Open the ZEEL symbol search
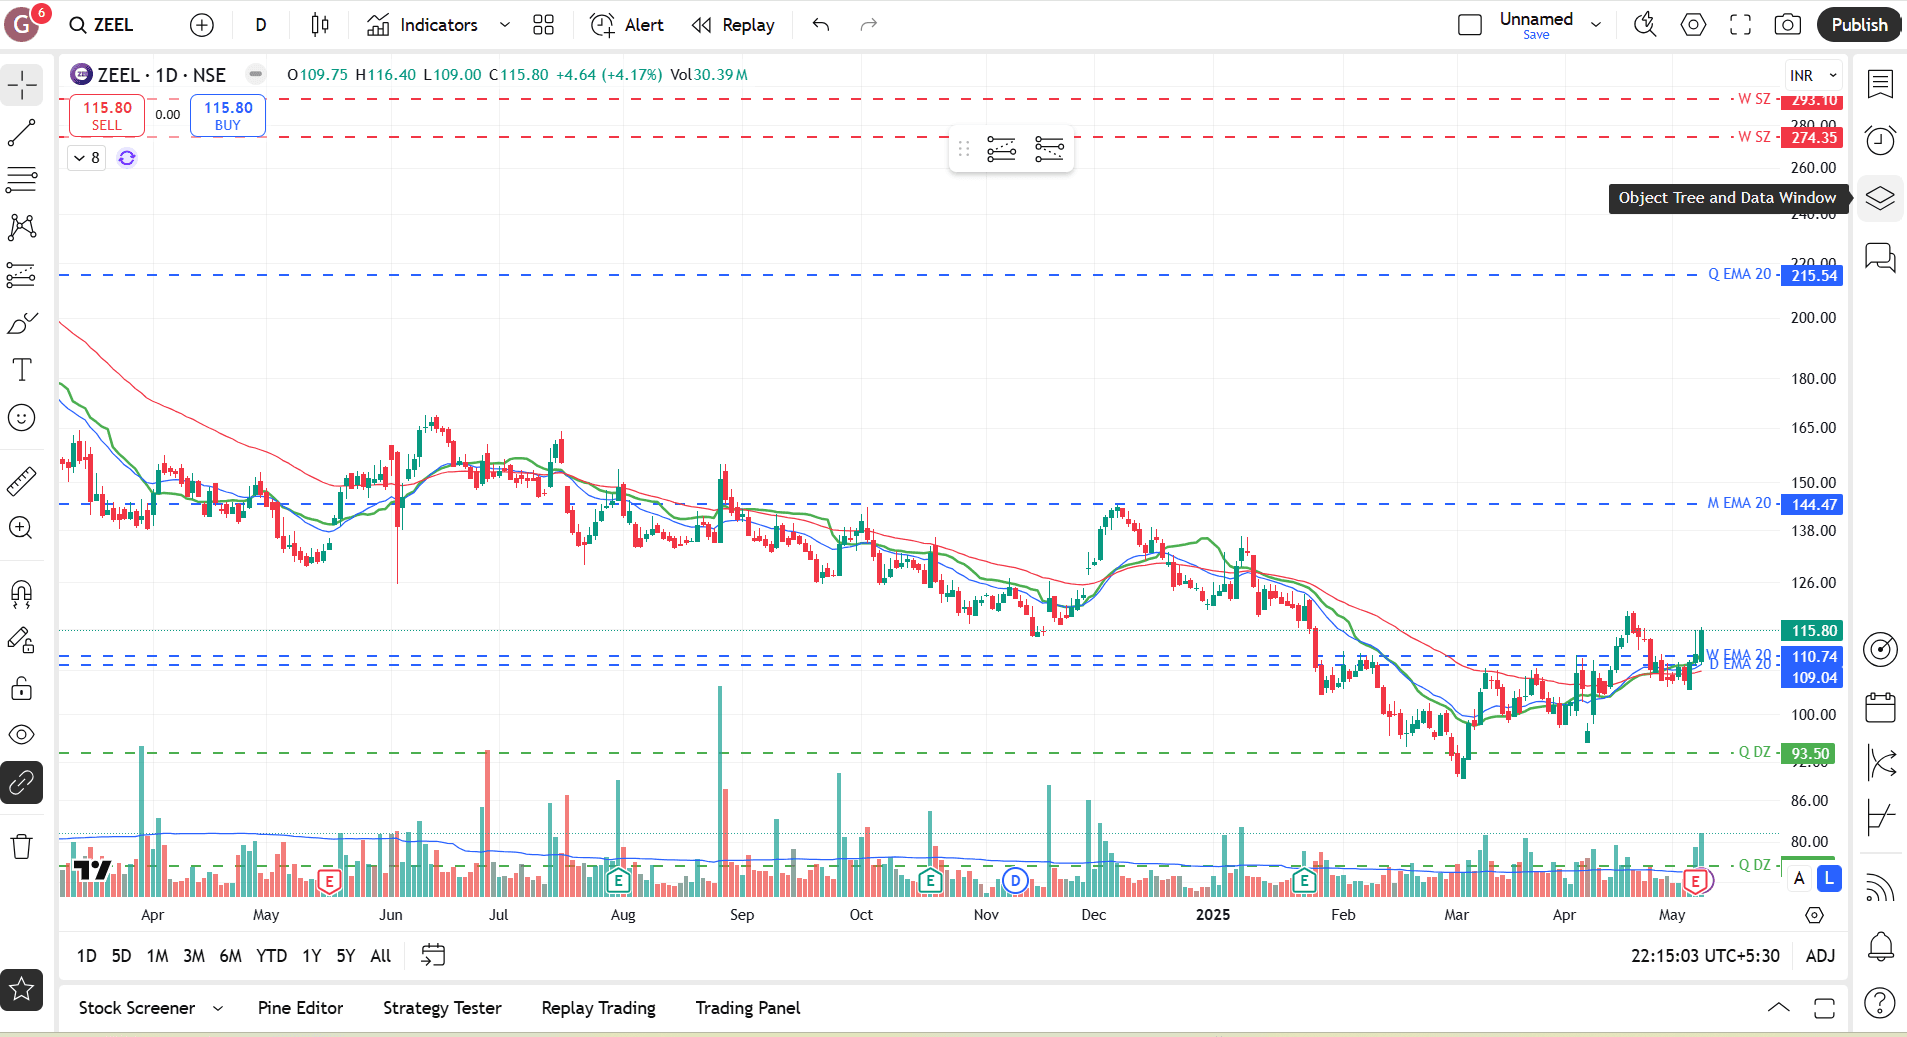Image resolution: width=1907 pixels, height=1037 pixels. [101, 25]
